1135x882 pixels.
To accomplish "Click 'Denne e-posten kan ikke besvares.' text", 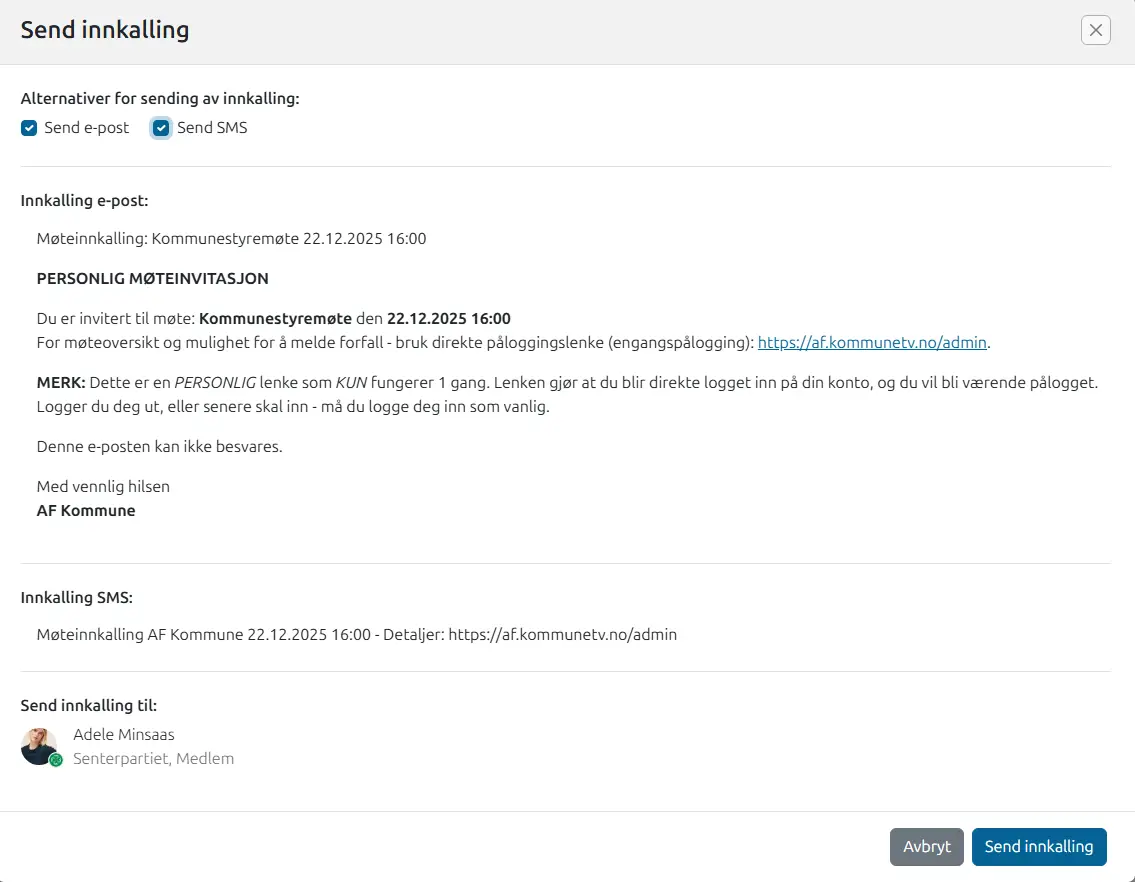I will pos(159,447).
